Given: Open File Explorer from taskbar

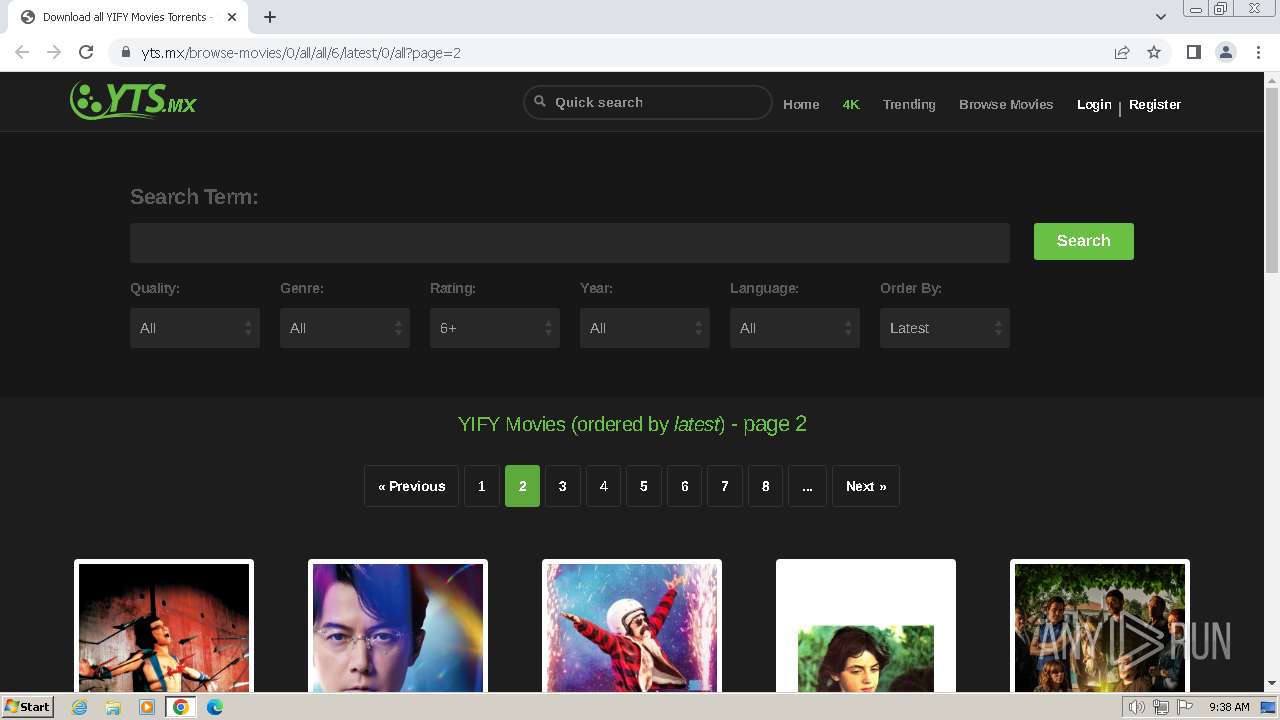Looking at the screenshot, I should coord(113,707).
